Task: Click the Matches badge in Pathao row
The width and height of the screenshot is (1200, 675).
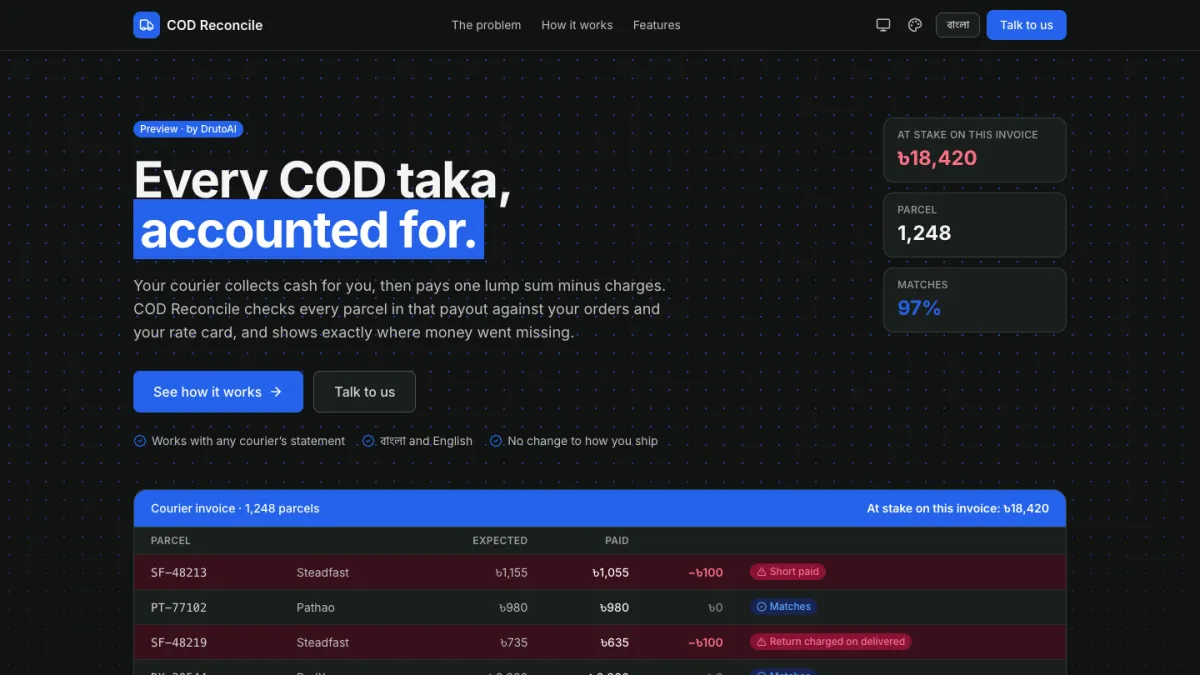Action: pyautogui.click(x=784, y=607)
